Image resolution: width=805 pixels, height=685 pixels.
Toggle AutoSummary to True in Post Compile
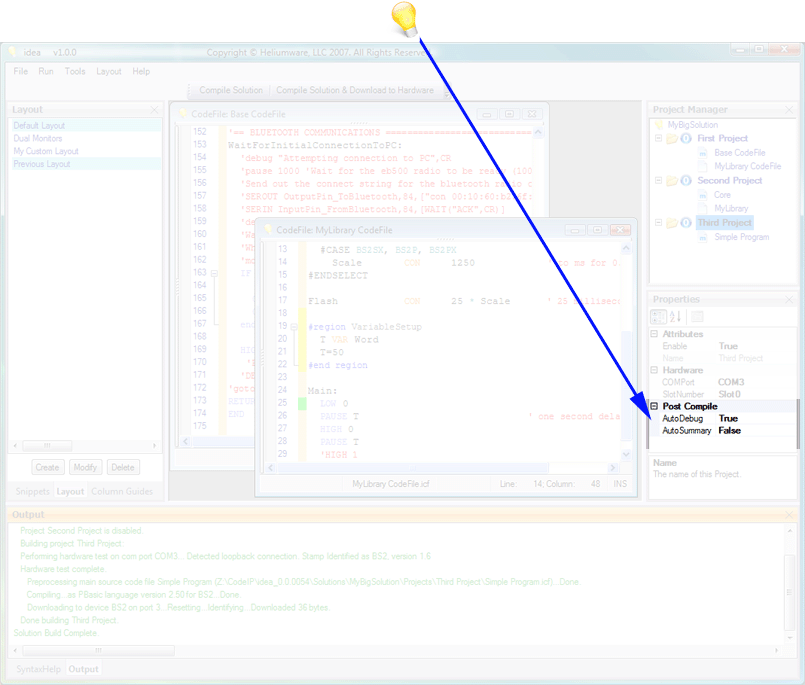pyautogui.click(x=729, y=430)
